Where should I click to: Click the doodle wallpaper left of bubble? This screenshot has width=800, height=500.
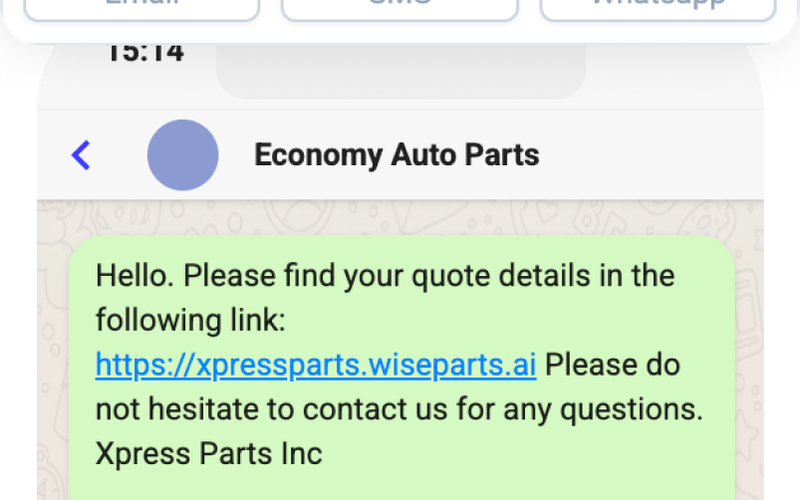coord(52,350)
